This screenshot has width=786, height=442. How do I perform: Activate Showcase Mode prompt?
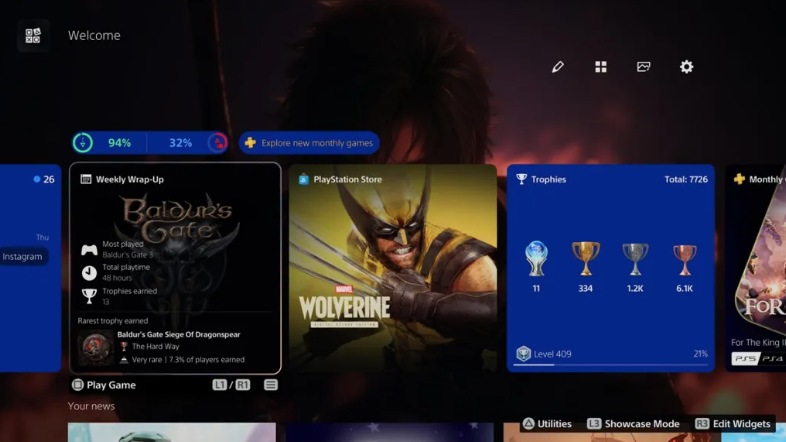(634, 424)
